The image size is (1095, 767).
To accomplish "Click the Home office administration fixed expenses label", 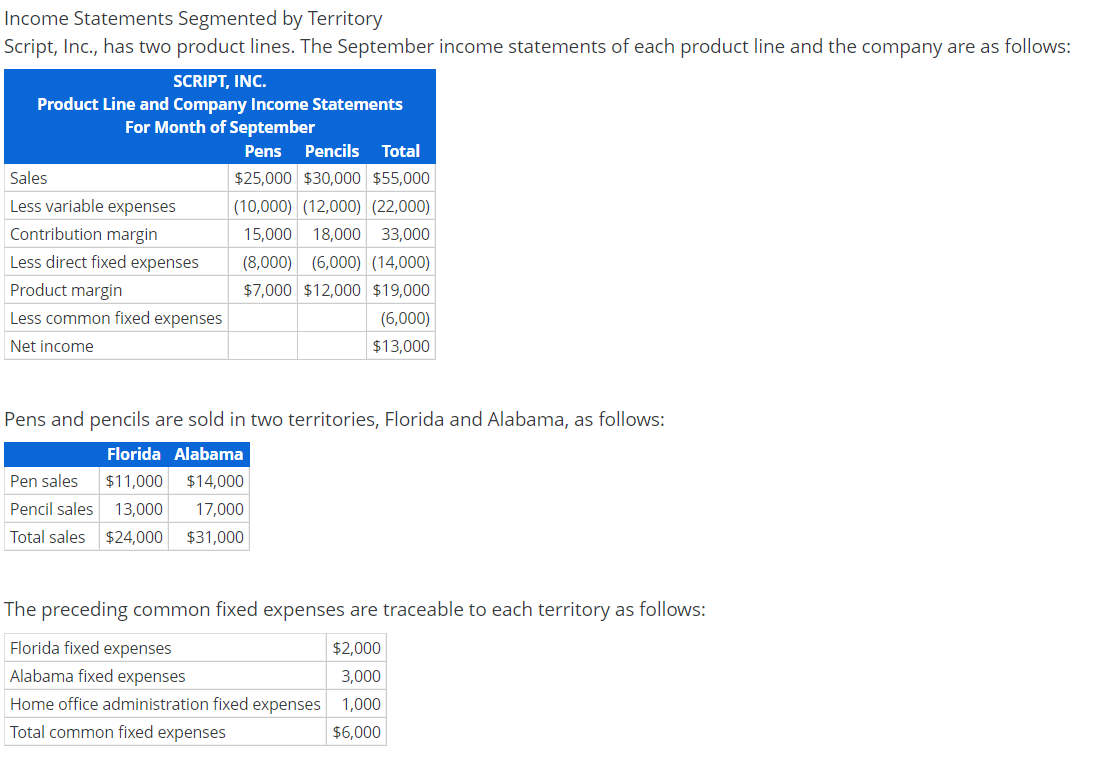I will pyautogui.click(x=164, y=704).
